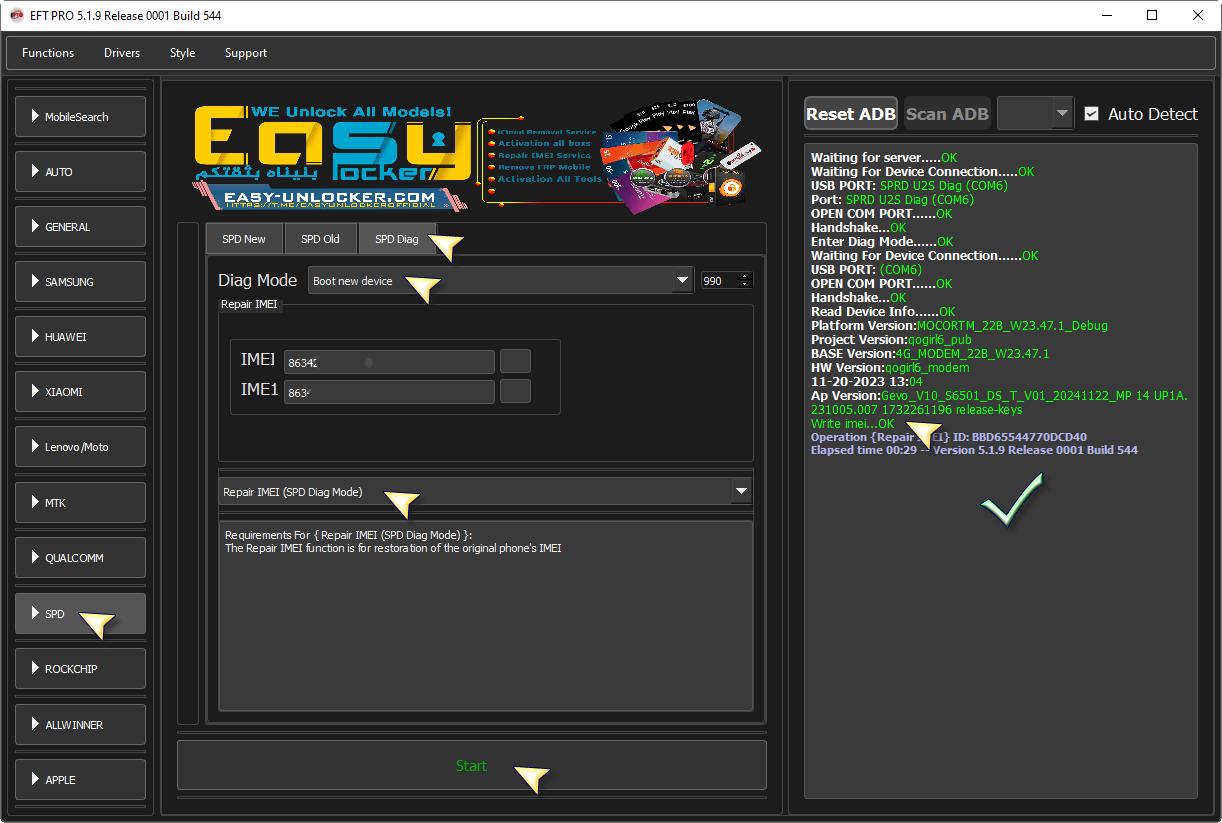The width and height of the screenshot is (1222, 823).
Task: Click the EFT PRO title bar icon
Action: pos(17,16)
